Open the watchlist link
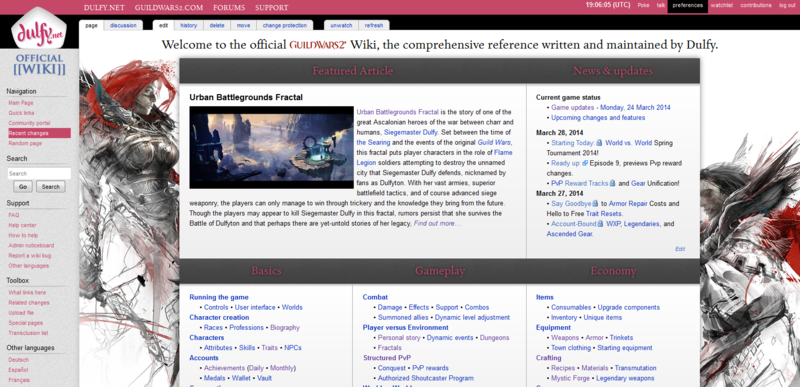The height and width of the screenshot is (387, 800). 722,6
